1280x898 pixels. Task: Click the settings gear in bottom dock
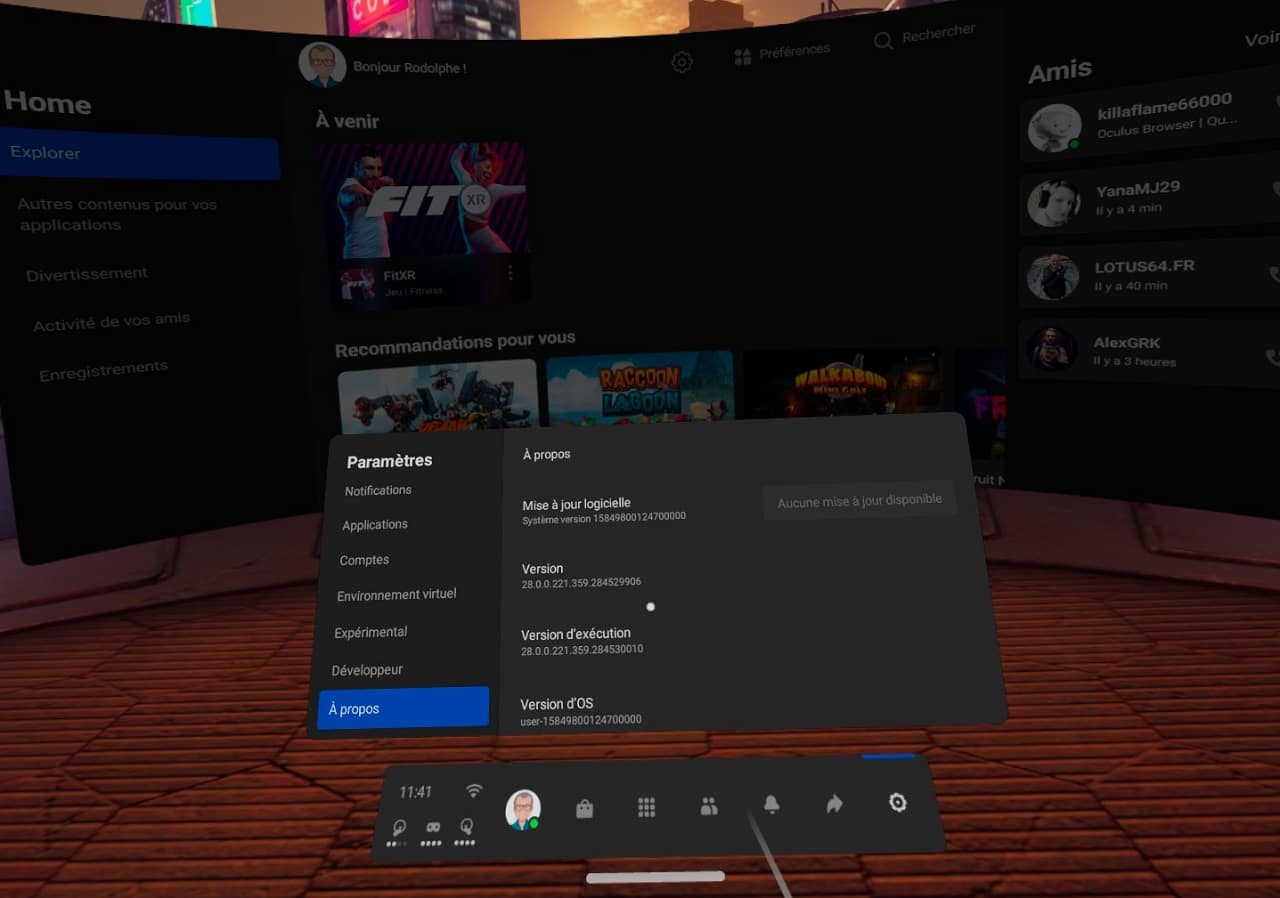click(x=898, y=802)
